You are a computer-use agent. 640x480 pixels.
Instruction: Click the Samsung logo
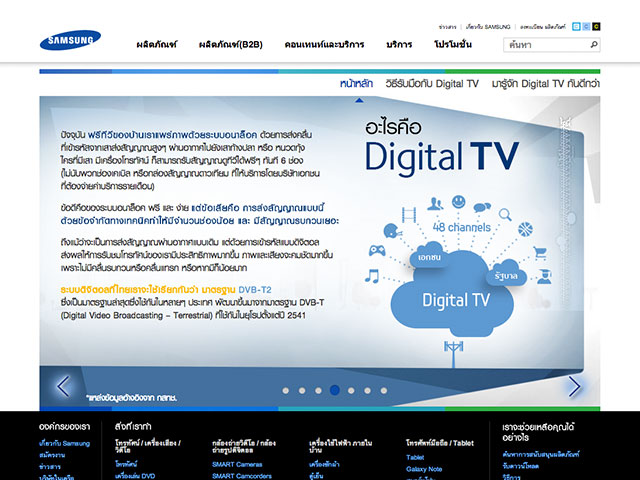pos(70,41)
